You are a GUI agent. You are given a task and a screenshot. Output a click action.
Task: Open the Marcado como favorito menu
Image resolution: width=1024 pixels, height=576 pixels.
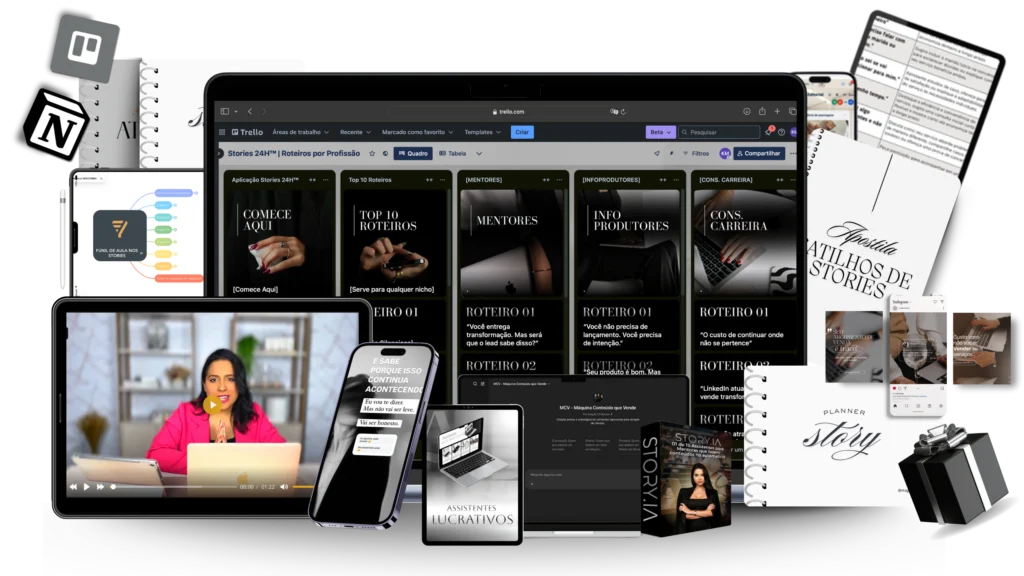[x=417, y=132]
